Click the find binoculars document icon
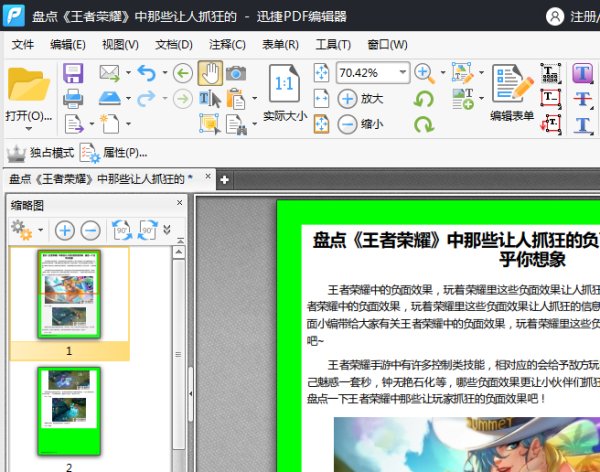 (236, 124)
